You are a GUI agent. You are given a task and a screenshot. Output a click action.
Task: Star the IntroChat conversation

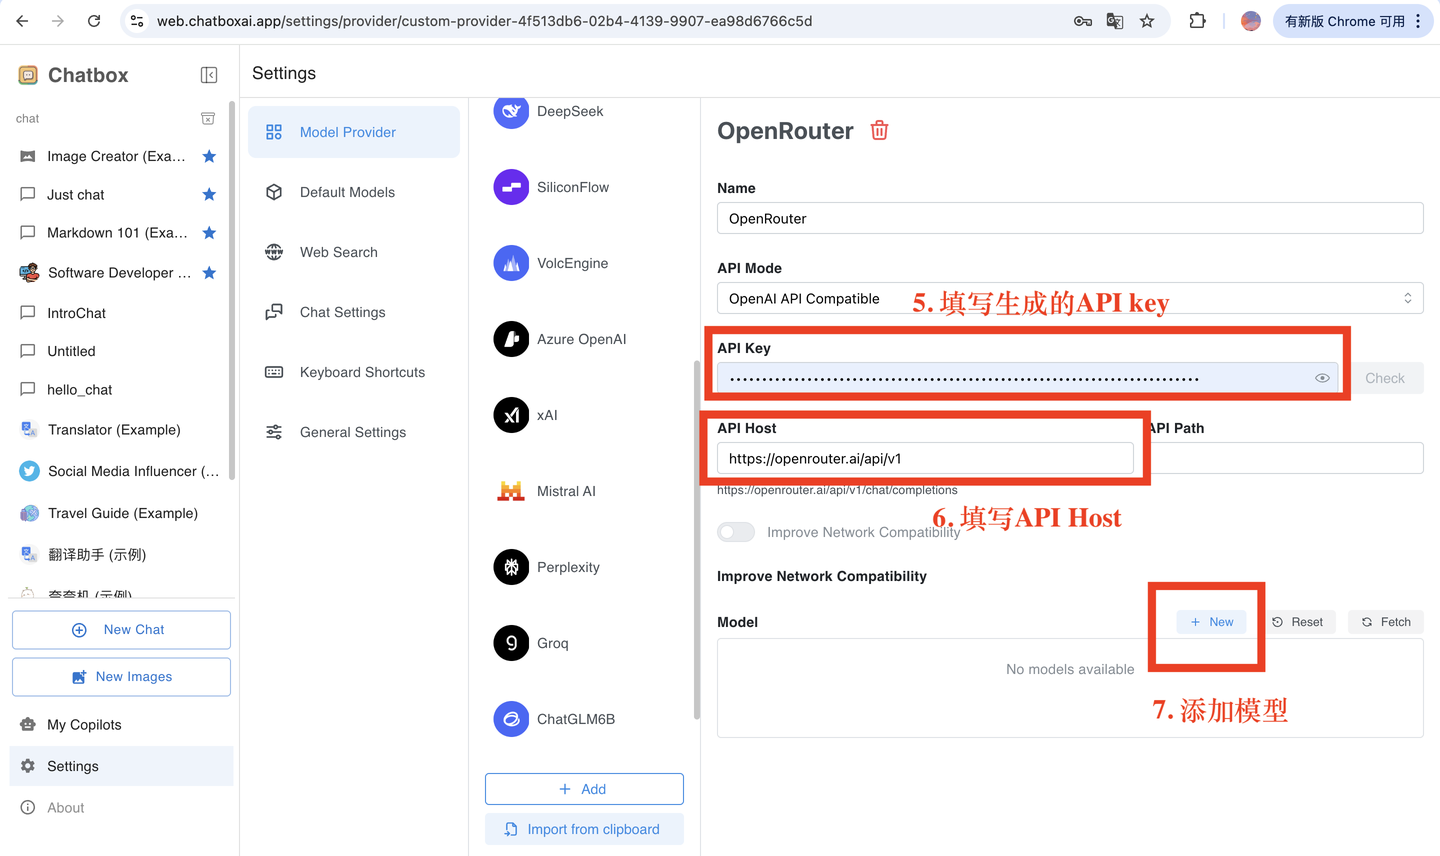pyautogui.click(x=209, y=313)
